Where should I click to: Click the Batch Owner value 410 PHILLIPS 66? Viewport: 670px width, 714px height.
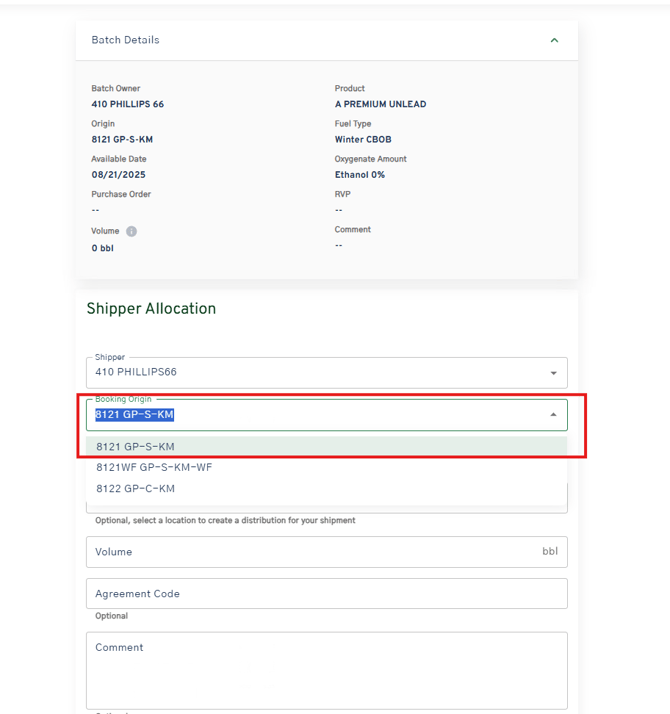click(127, 105)
